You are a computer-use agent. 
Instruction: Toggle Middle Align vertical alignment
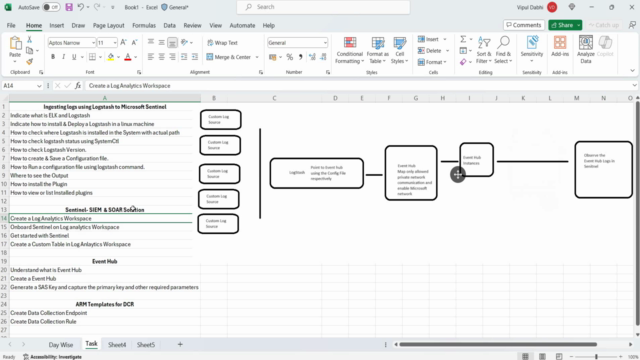pyautogui.click(x=162, y=42)
